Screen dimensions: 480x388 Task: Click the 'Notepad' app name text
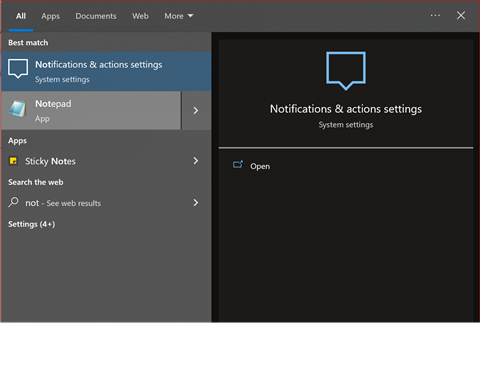click(x=53, y=104)
